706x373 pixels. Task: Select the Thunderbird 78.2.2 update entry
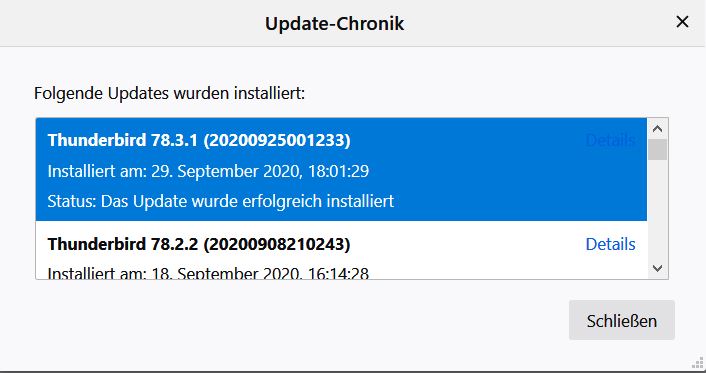tap(341, 250)
